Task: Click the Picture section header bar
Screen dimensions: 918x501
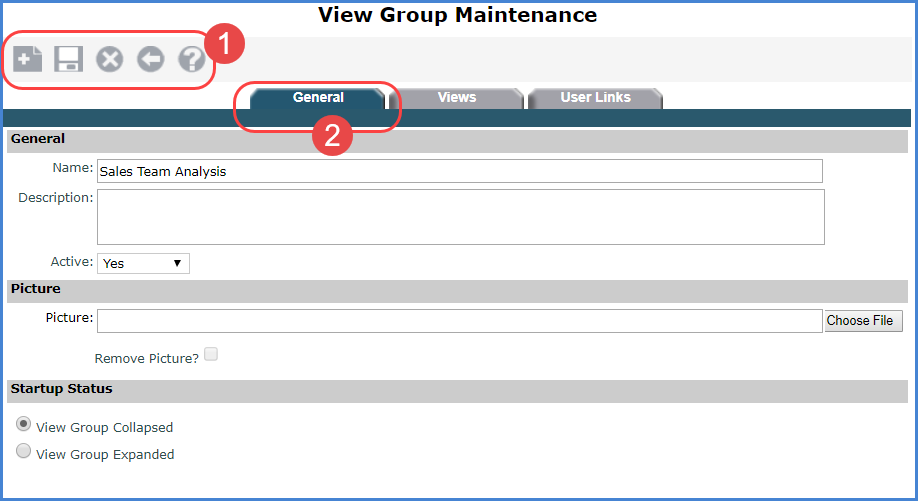Action: pos(36,289)
